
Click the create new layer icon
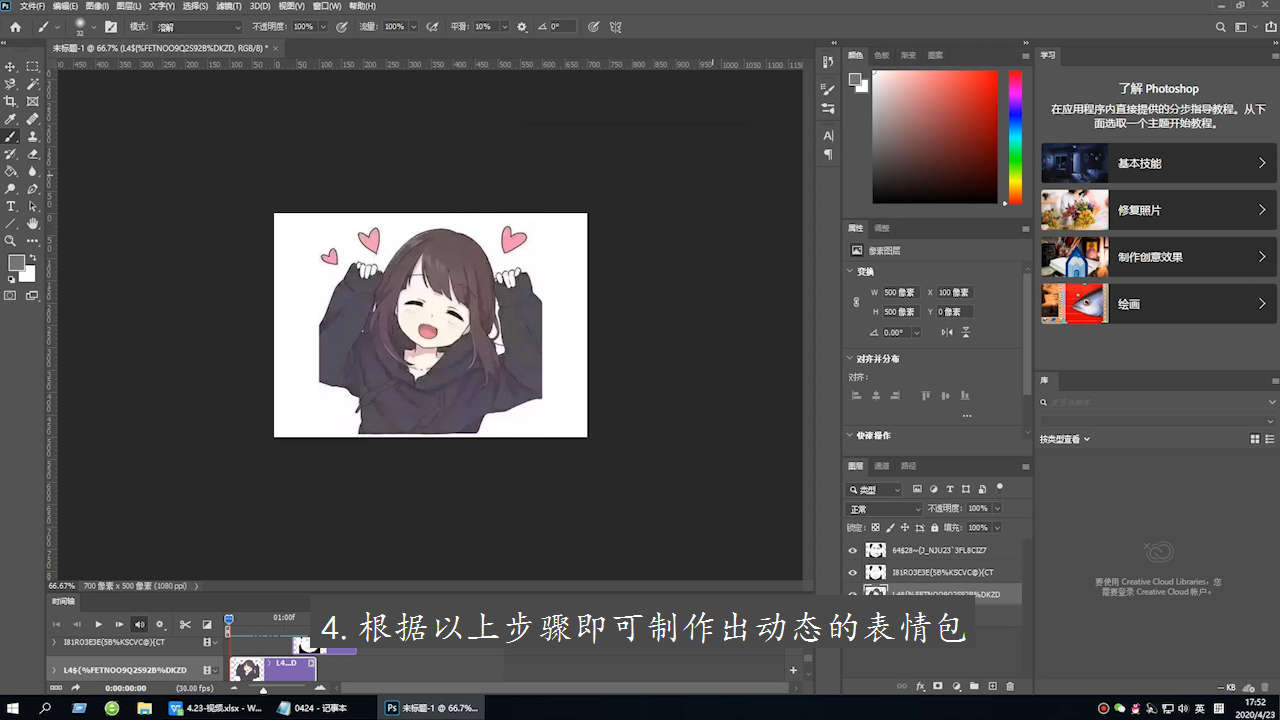pyautogui.click(x=992, y=686)
